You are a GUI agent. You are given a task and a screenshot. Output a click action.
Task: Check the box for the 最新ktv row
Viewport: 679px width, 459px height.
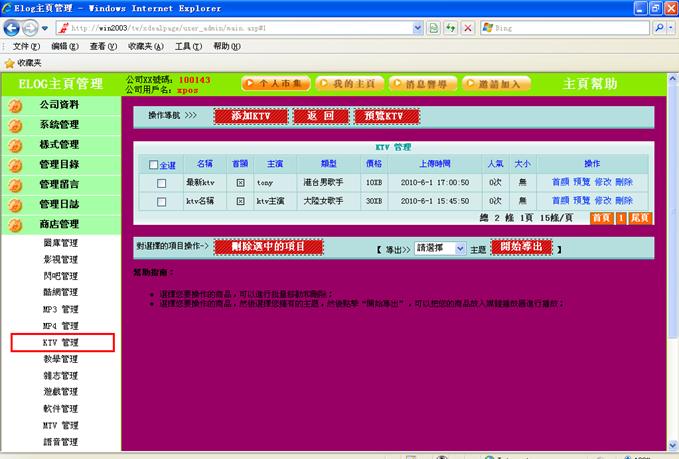pos(161,183)
